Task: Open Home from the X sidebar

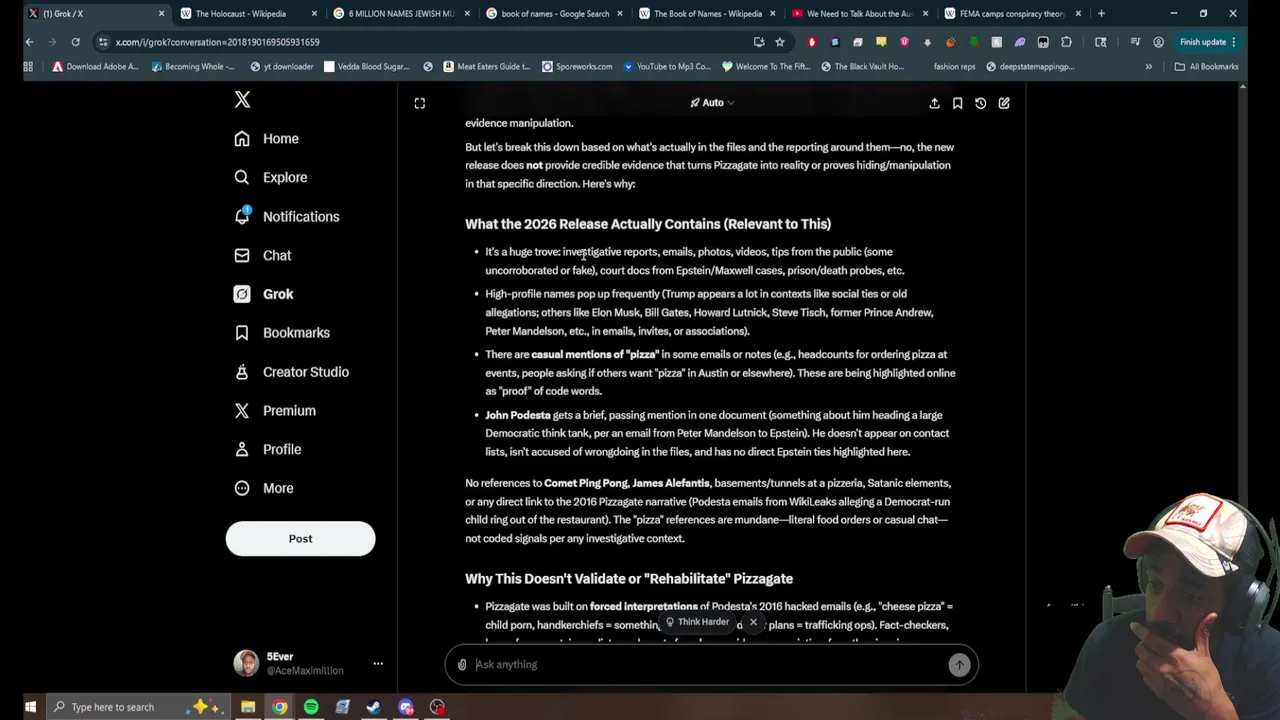Action: tap(267, 139)
